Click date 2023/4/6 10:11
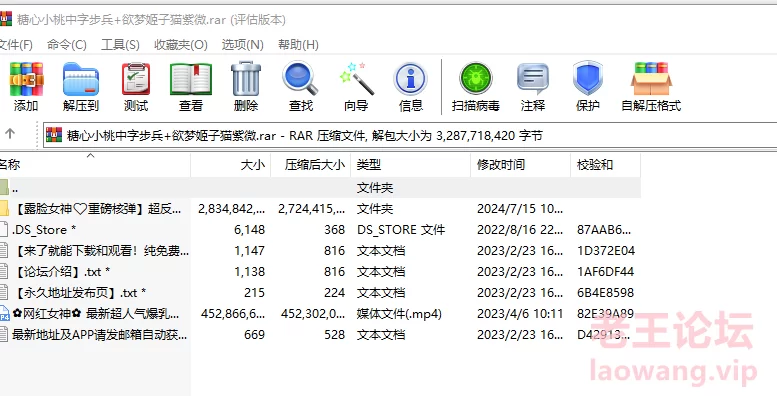 click(x=520, y=313)
